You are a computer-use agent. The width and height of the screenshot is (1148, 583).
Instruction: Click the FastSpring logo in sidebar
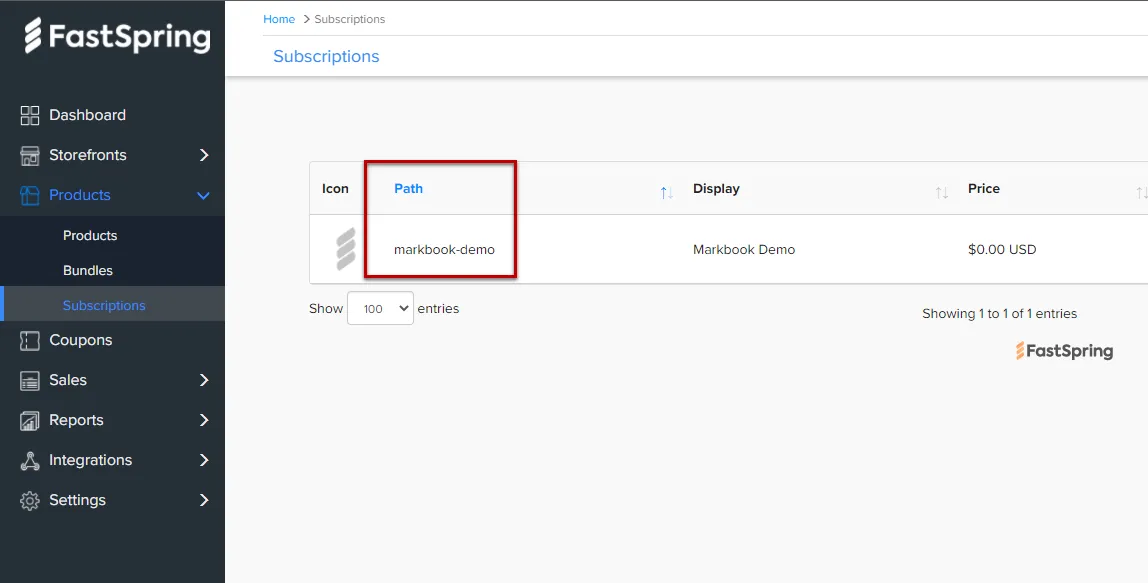point(117,36)
